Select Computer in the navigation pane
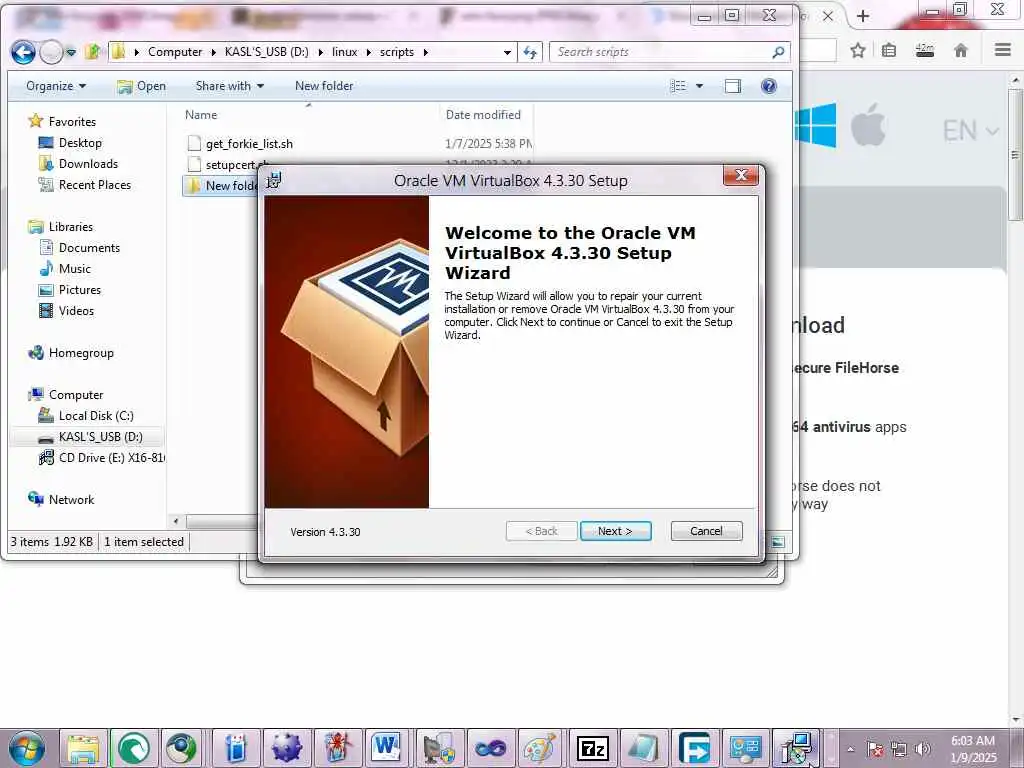The width and height of the screenshot is (1024, 768). (x=76, y=394)
